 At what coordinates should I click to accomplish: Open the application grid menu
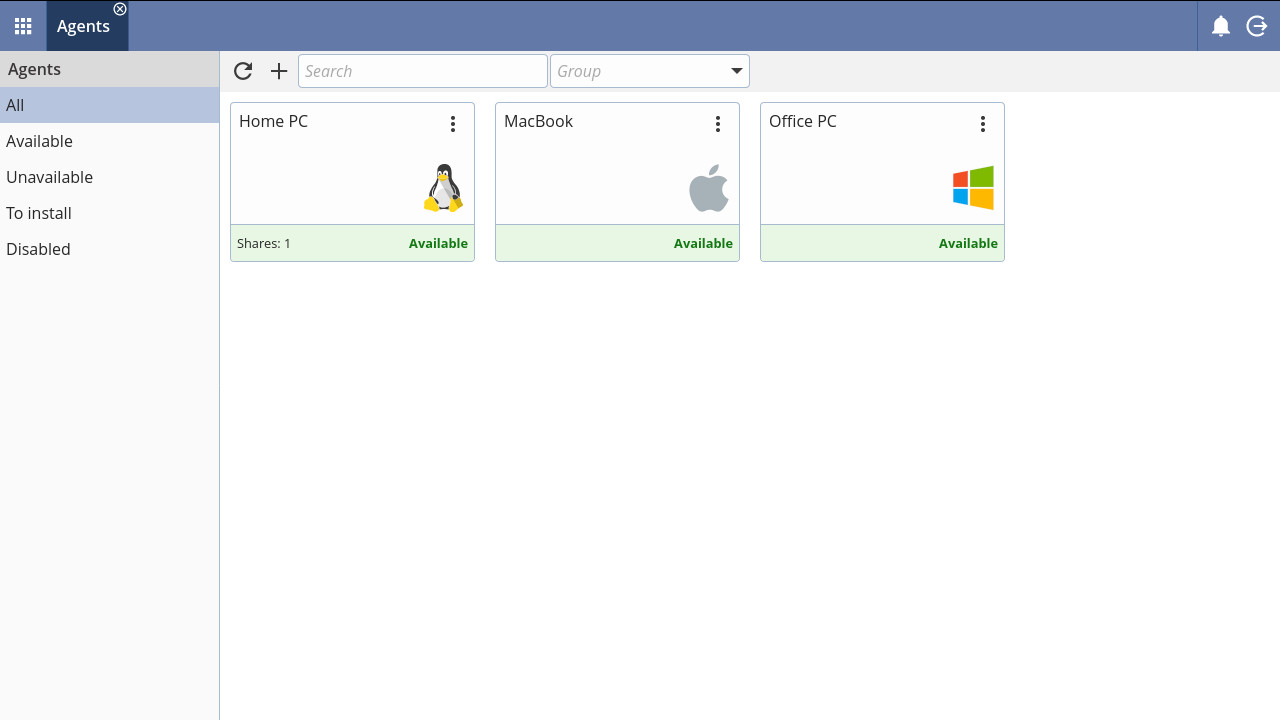[x=22, y=26]
